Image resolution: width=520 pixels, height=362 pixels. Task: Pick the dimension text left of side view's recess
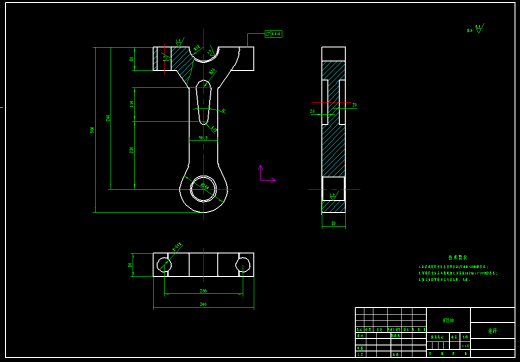pyautogui.click(x=312, y=111)
